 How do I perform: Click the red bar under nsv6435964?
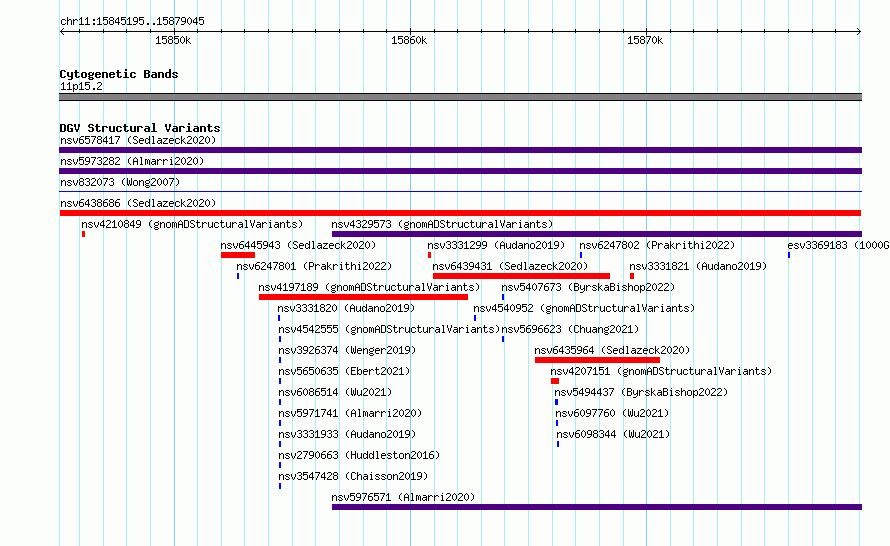tap(597, 360)
